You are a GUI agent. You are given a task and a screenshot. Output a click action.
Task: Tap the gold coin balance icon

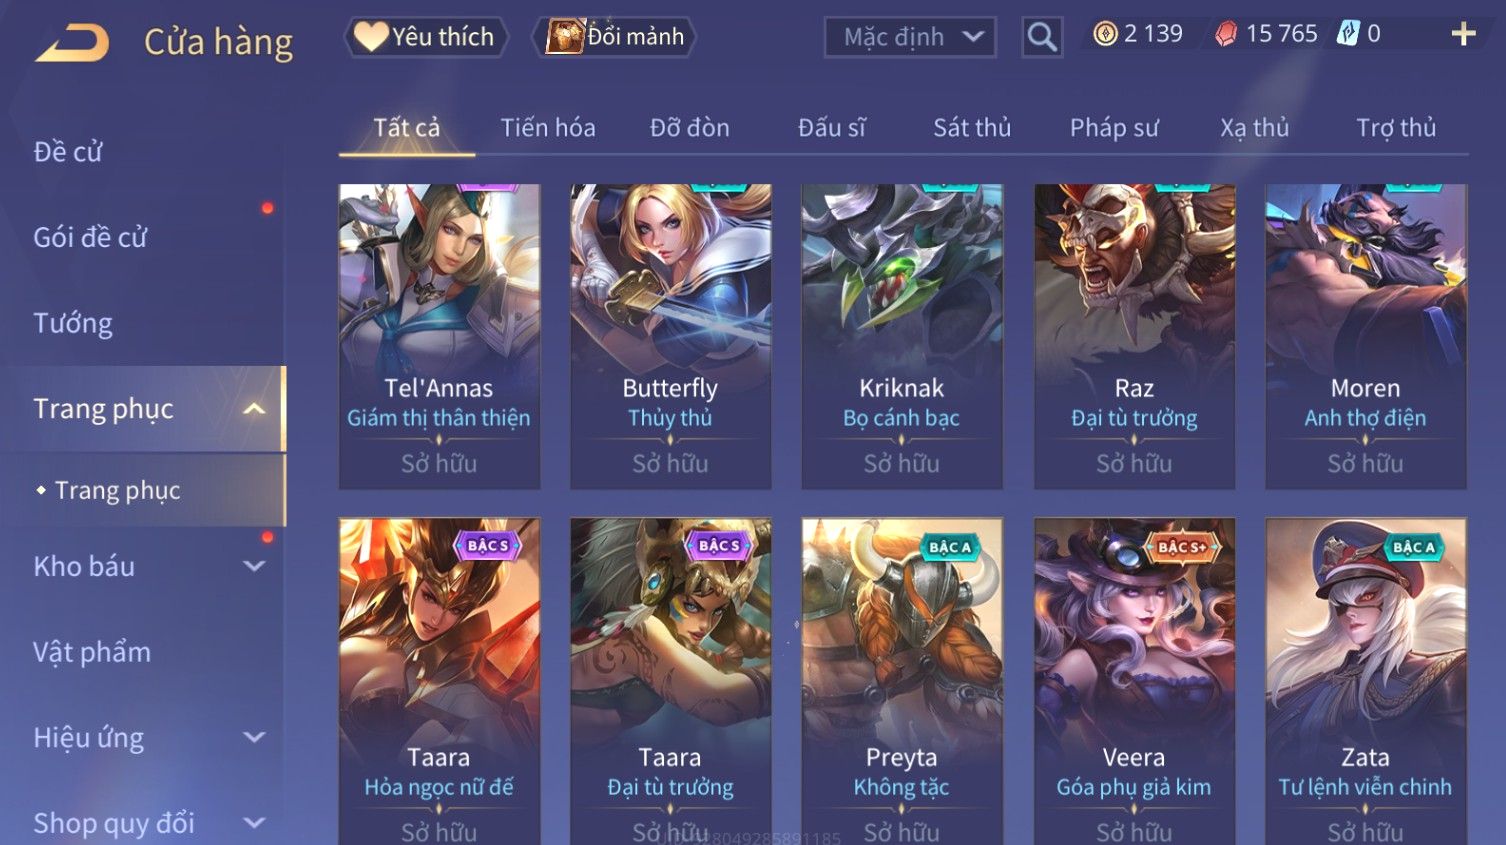pos(1105,35)
